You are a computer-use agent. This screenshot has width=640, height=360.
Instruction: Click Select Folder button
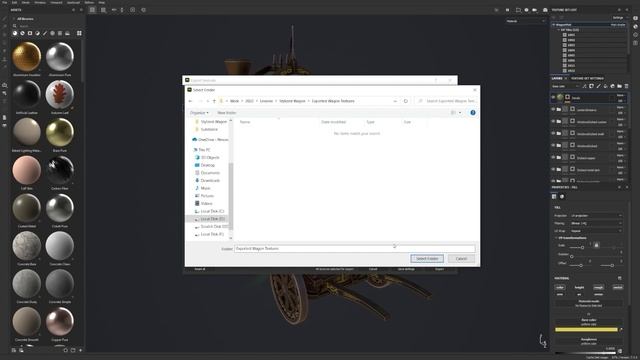[x=427, y=258]
